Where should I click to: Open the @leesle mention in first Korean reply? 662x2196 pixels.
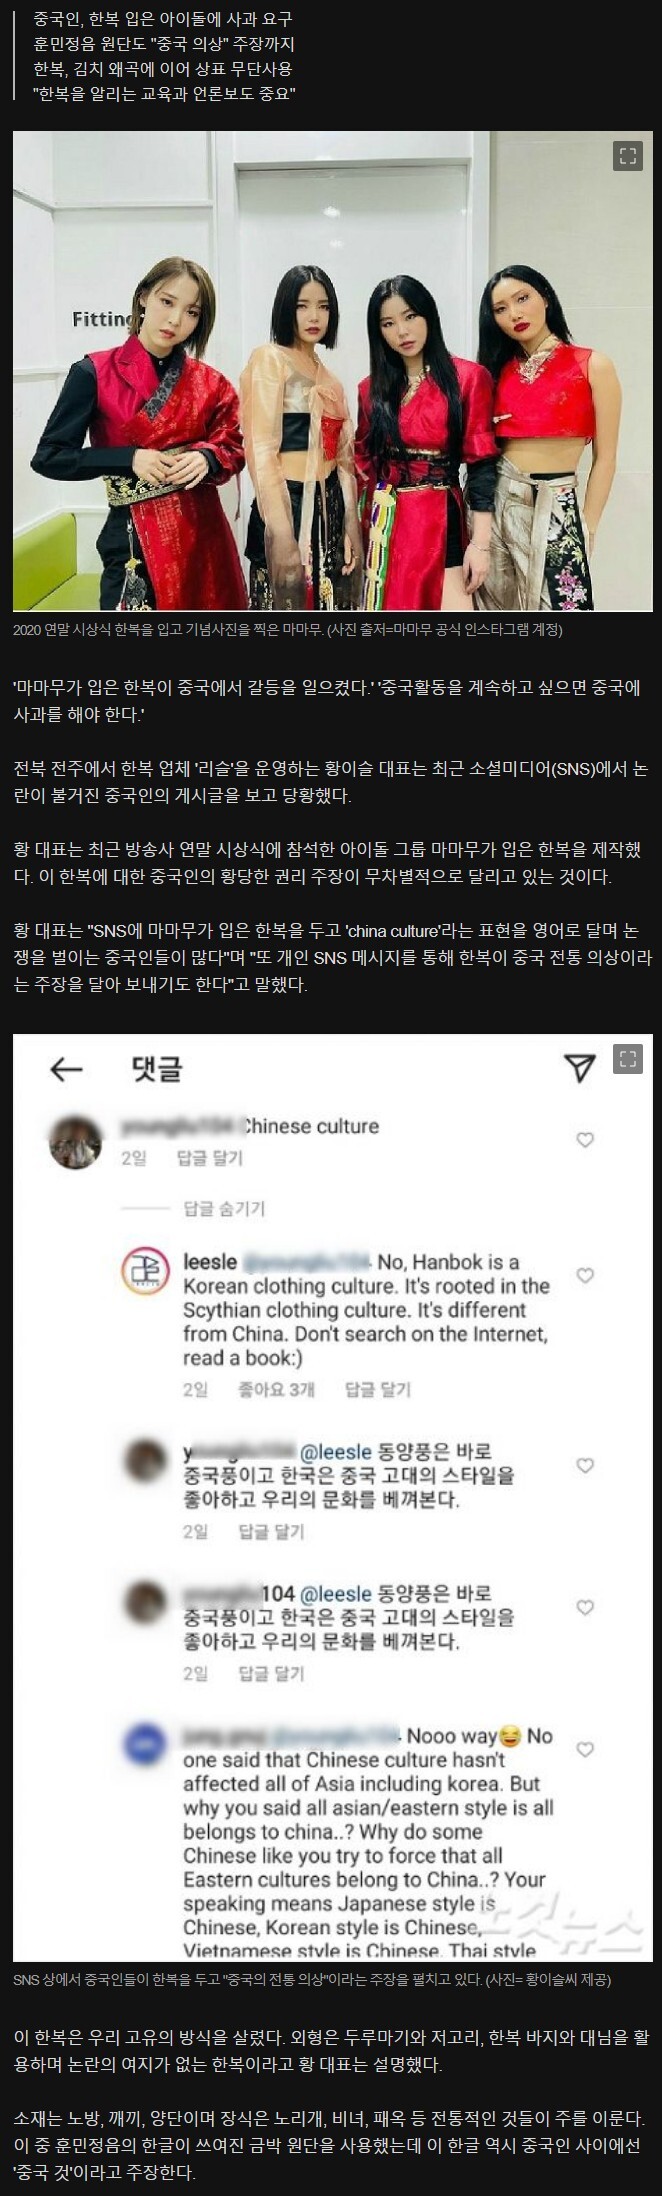click(336, 1452)
